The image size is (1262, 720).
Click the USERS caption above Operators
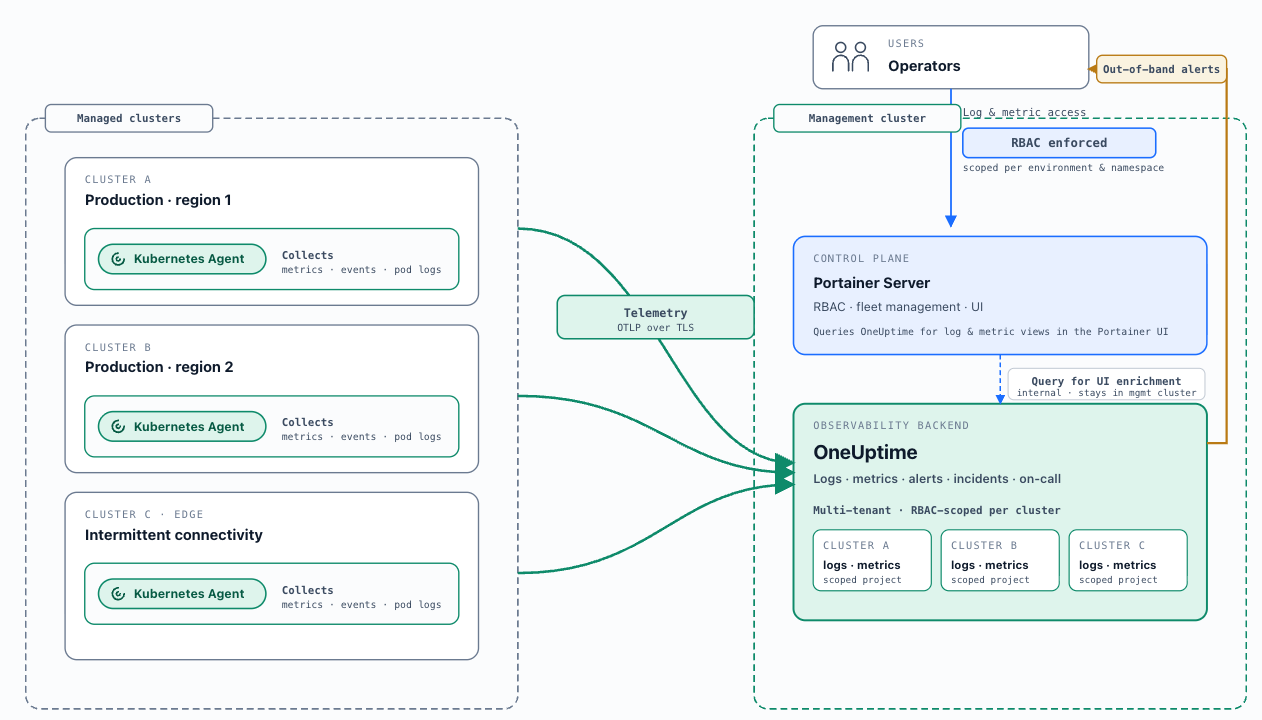tap(906, 44)
